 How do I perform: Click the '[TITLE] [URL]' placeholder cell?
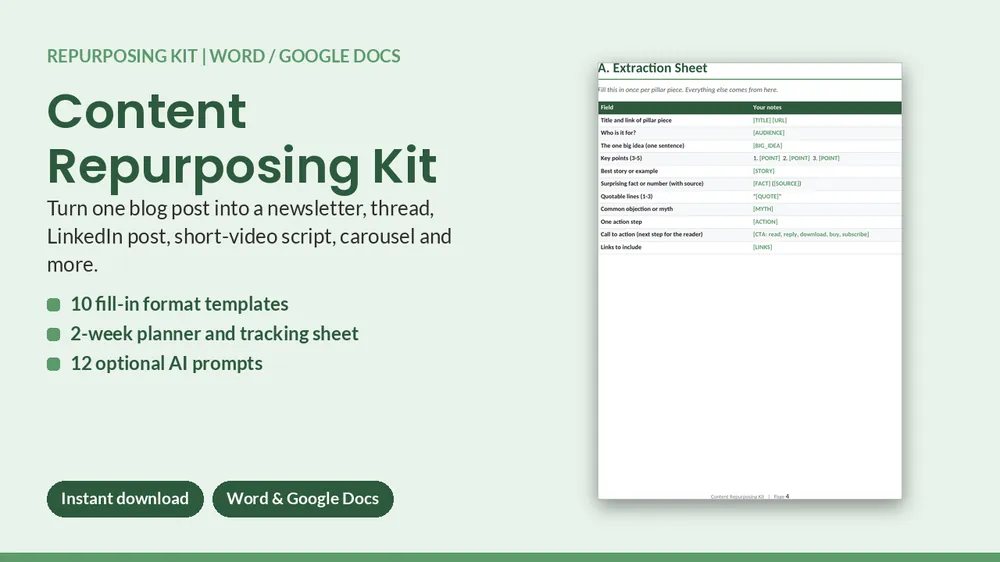tap(770, 120)
